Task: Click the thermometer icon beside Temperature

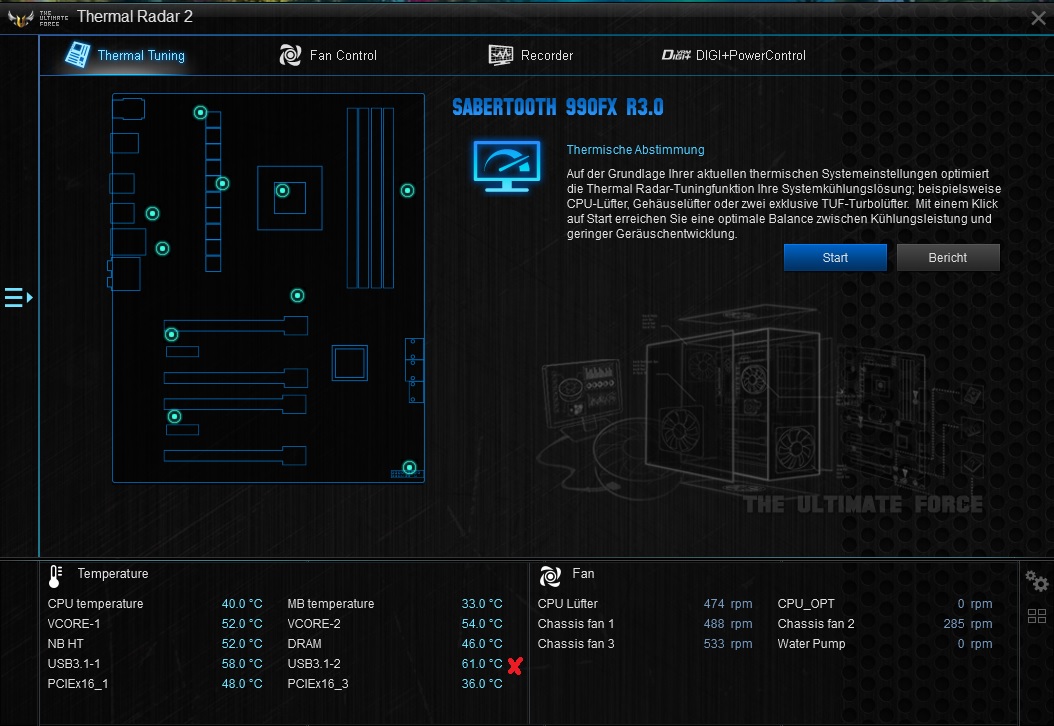Action: 55,576
